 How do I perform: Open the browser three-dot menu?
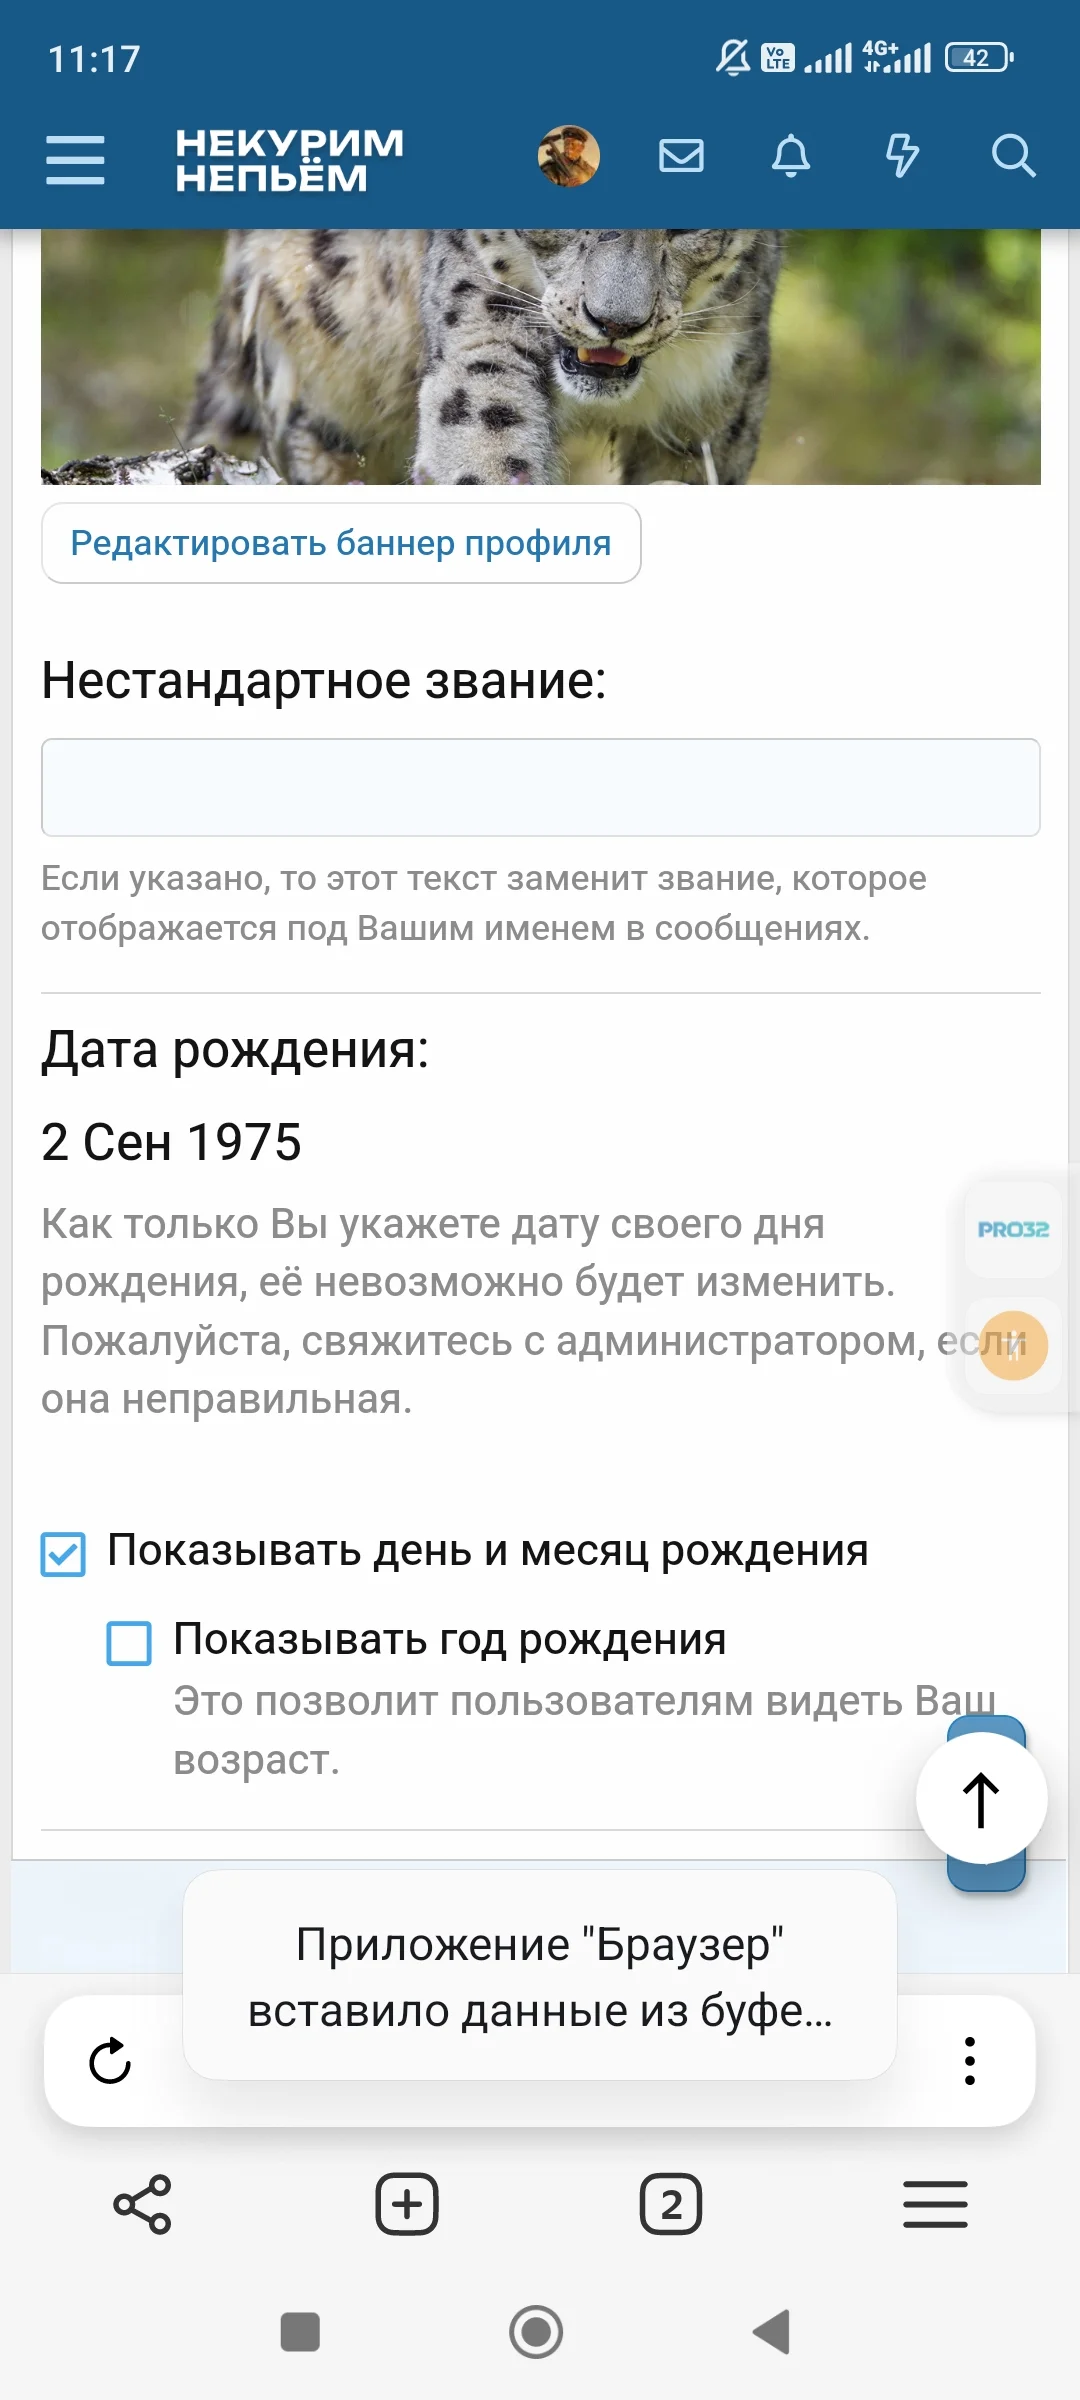(969, 2061)
